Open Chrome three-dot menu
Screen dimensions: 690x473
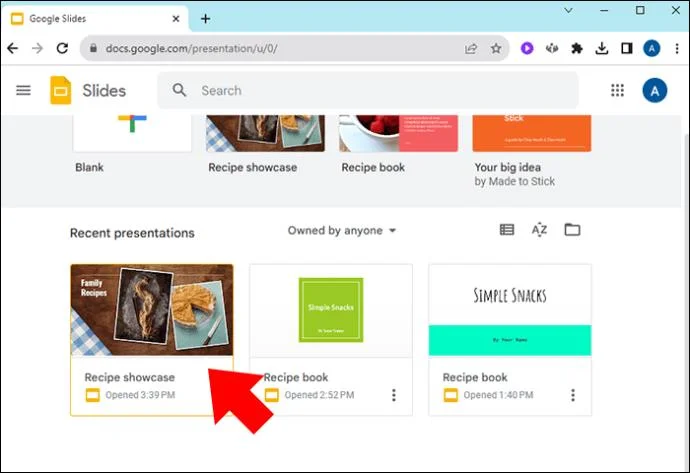(677, 48)
